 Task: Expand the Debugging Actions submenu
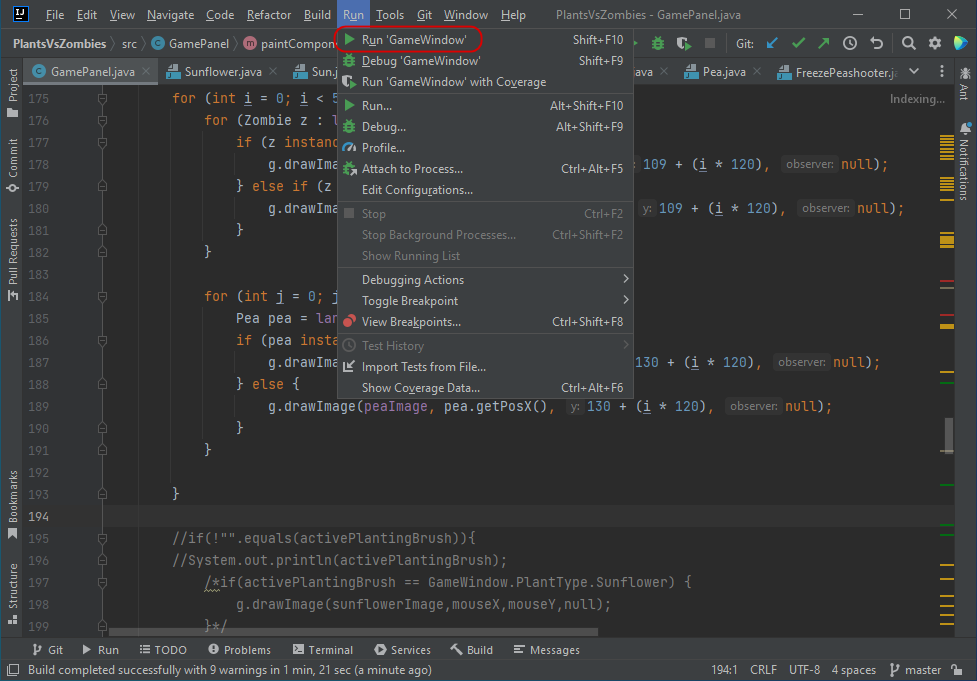point(485,280)
